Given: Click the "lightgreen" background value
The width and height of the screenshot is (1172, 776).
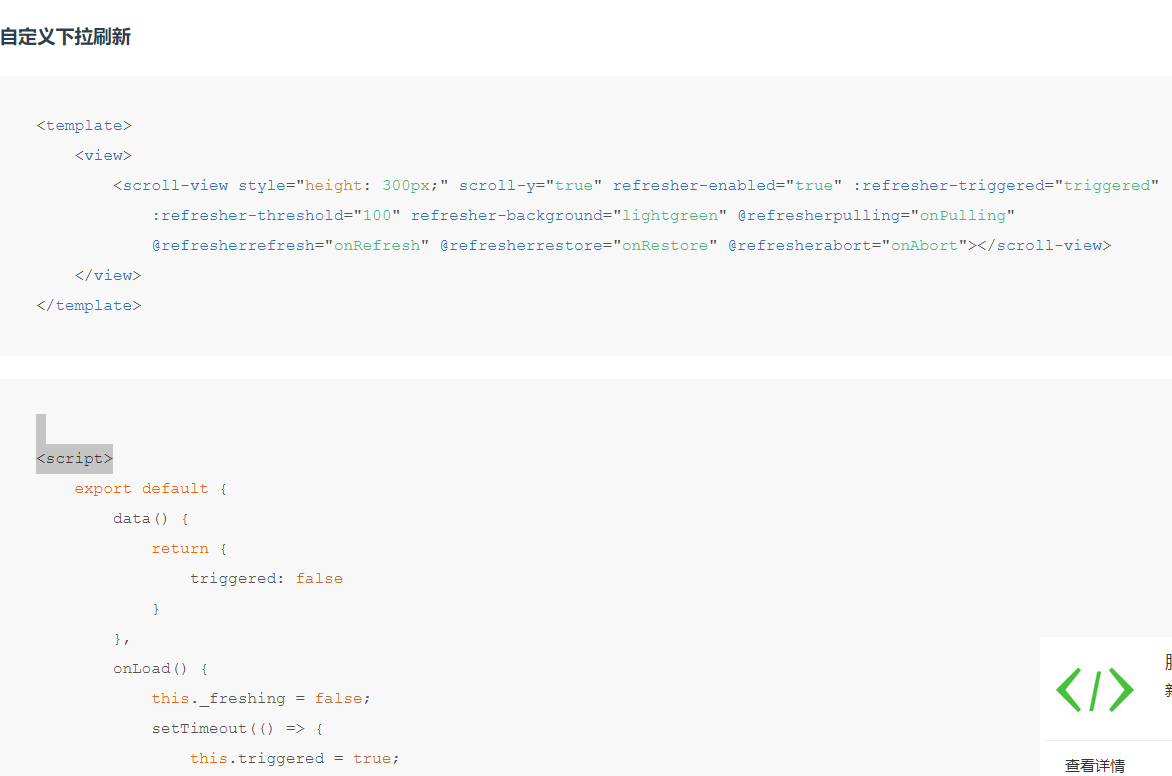Looking at the screenshot, I should click(x=670, y=216).
